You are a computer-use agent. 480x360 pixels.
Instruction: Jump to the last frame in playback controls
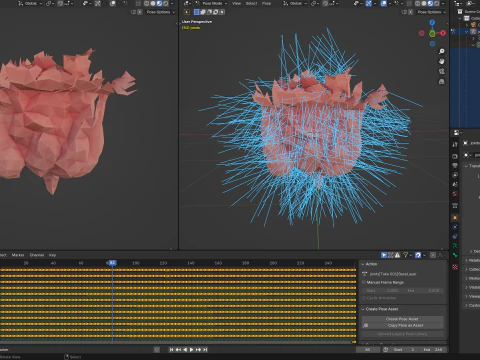point(205,350)
